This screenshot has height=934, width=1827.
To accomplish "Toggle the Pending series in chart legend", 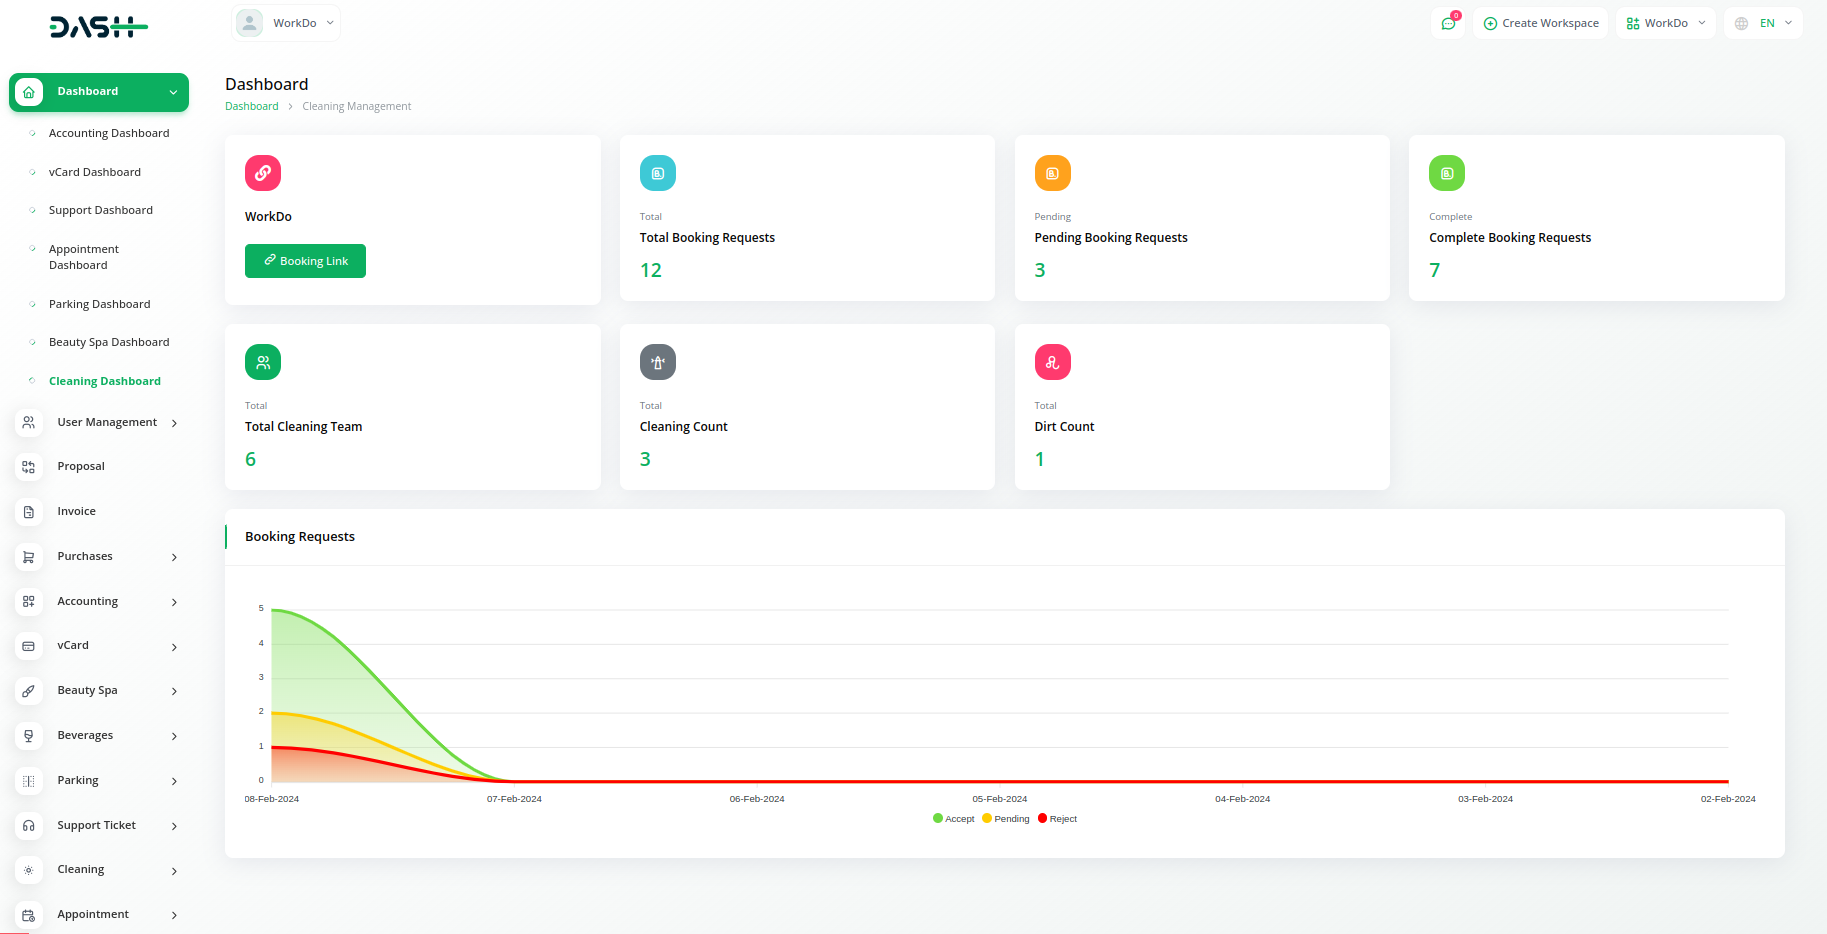I will (x=1006, y=819).
